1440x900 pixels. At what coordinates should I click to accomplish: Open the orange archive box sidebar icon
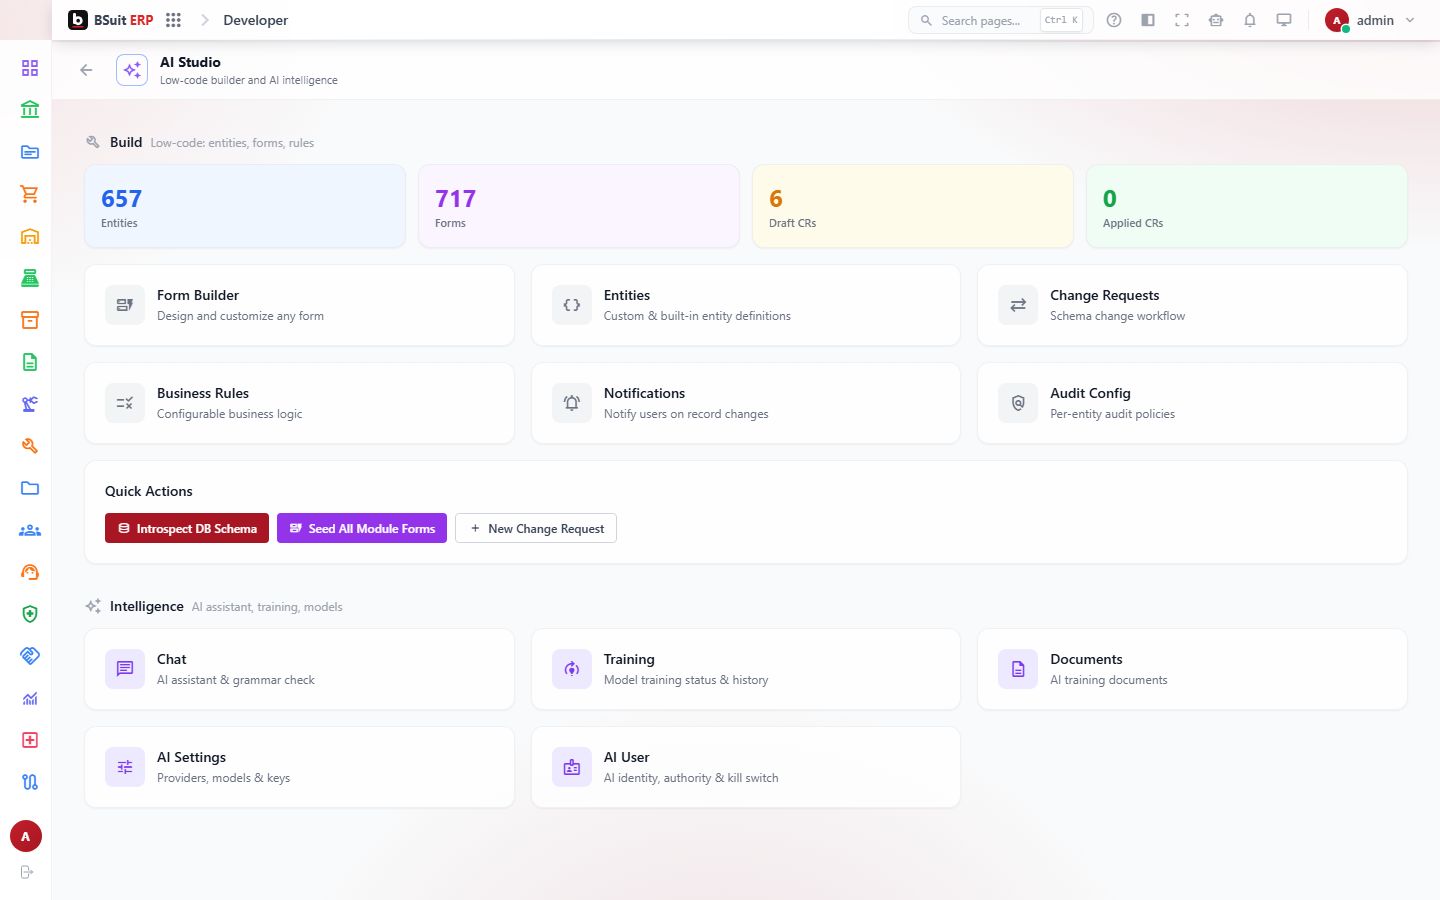pyautogui.click(x=30, y=320)
